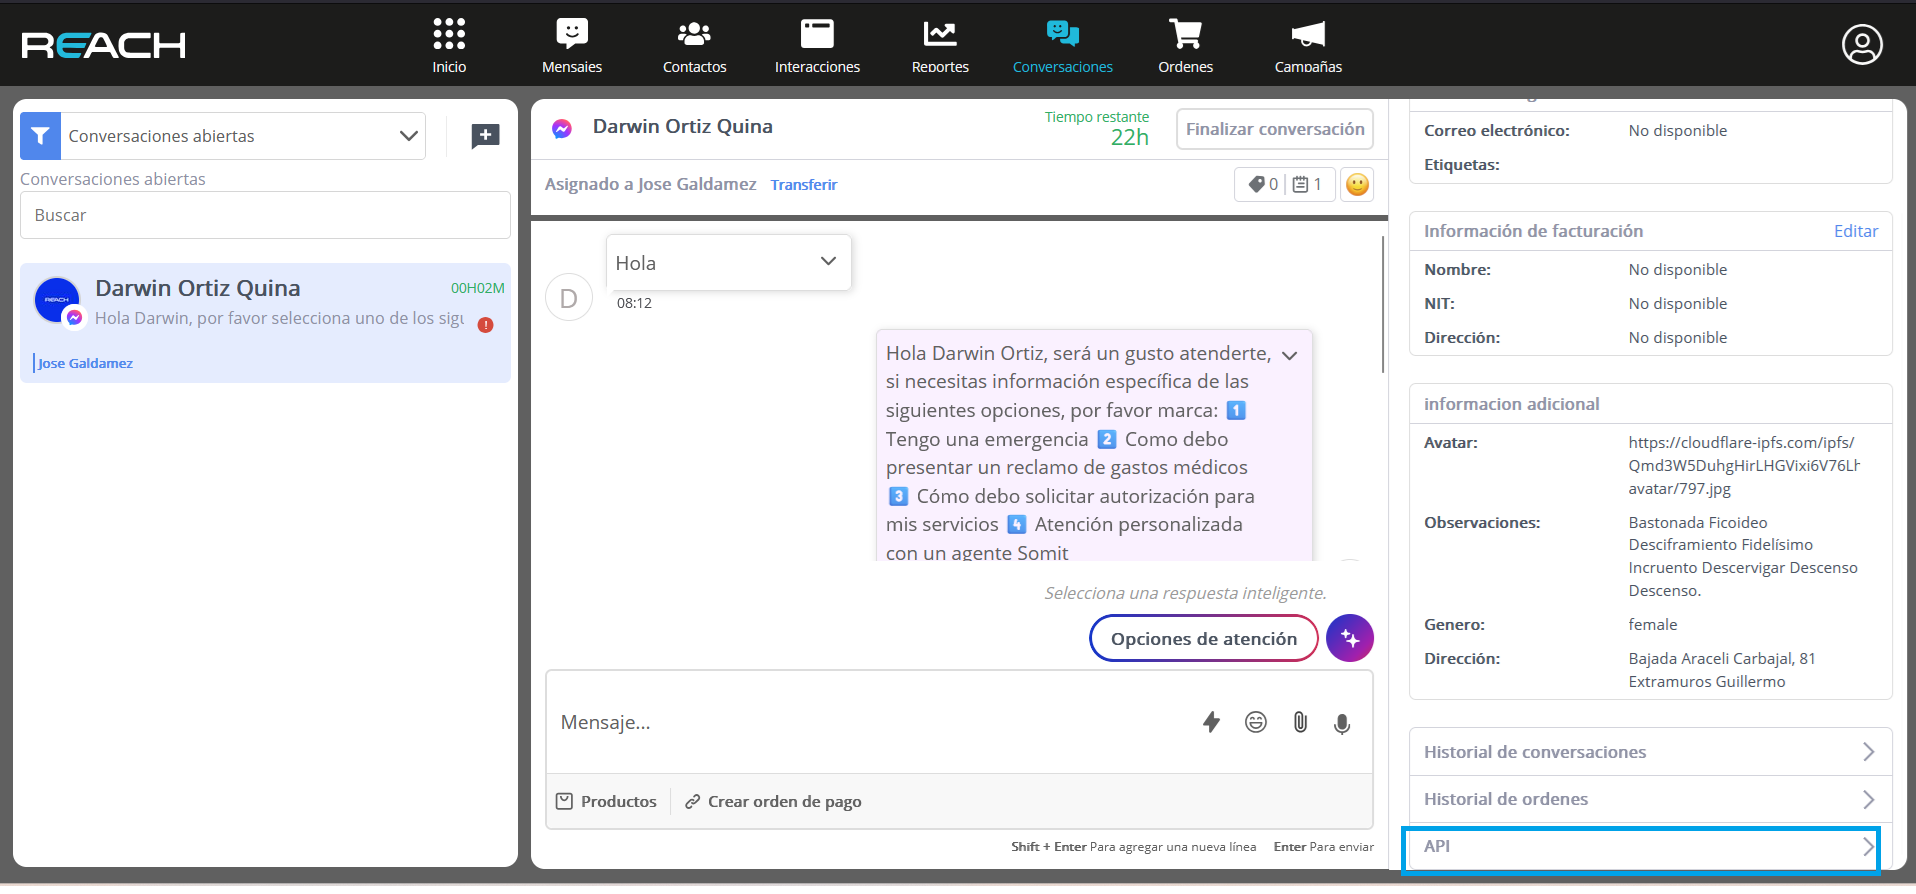
Task: Click the 00H02M elapsed time label
Action: tap(477, 288)
